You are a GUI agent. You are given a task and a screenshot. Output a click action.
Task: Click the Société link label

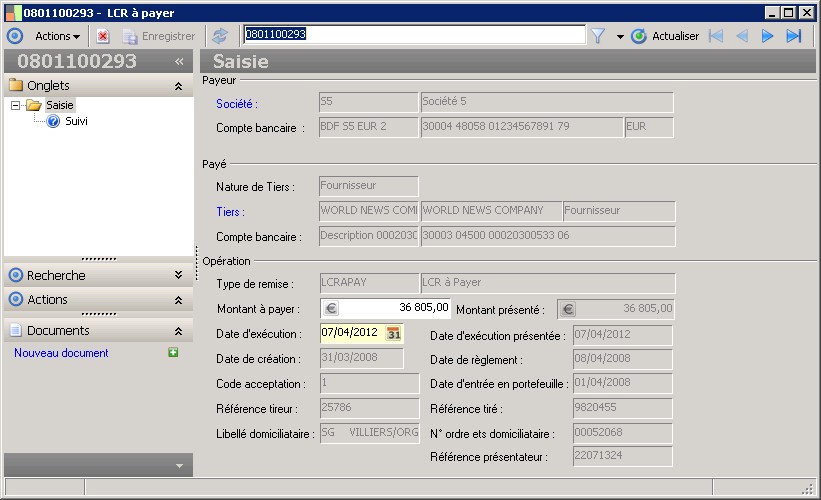click(x=237, y=104)
